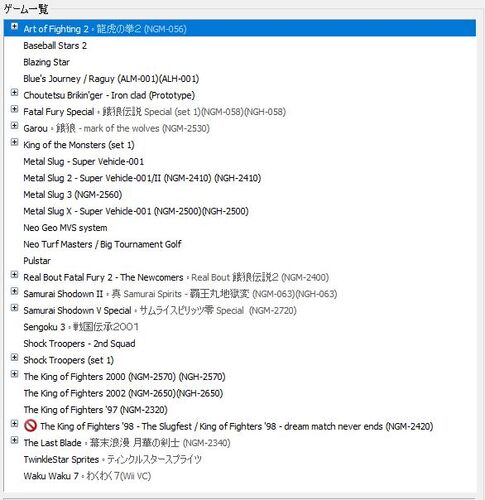Select Metal Slug 2 (NGM-2410)
The width and height of the screenshot is (485, 500).
[x=142, y=178]
